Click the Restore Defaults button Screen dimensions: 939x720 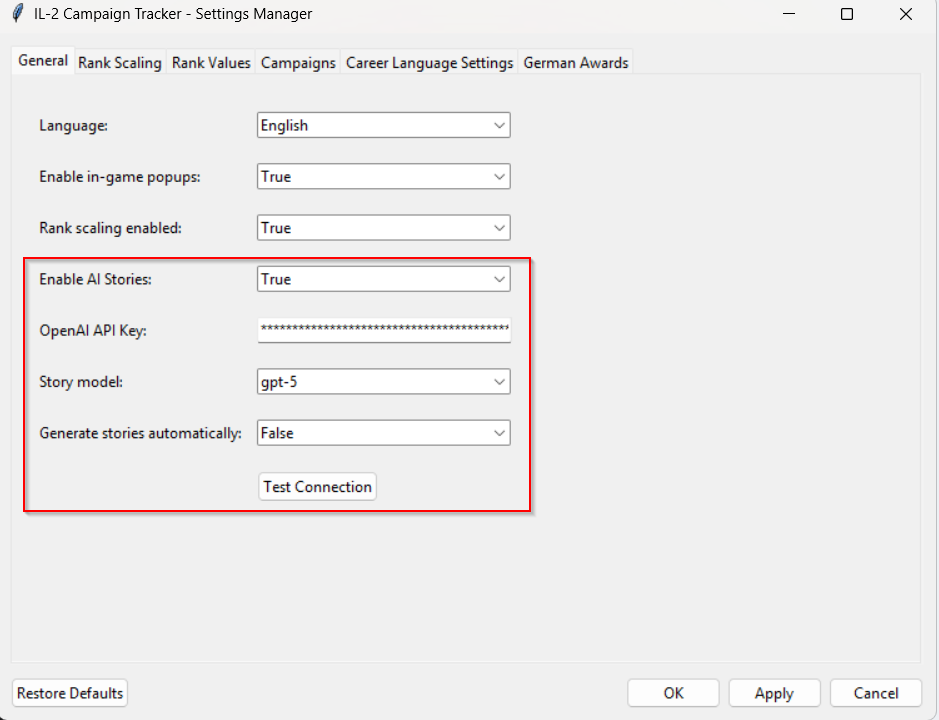70,693
